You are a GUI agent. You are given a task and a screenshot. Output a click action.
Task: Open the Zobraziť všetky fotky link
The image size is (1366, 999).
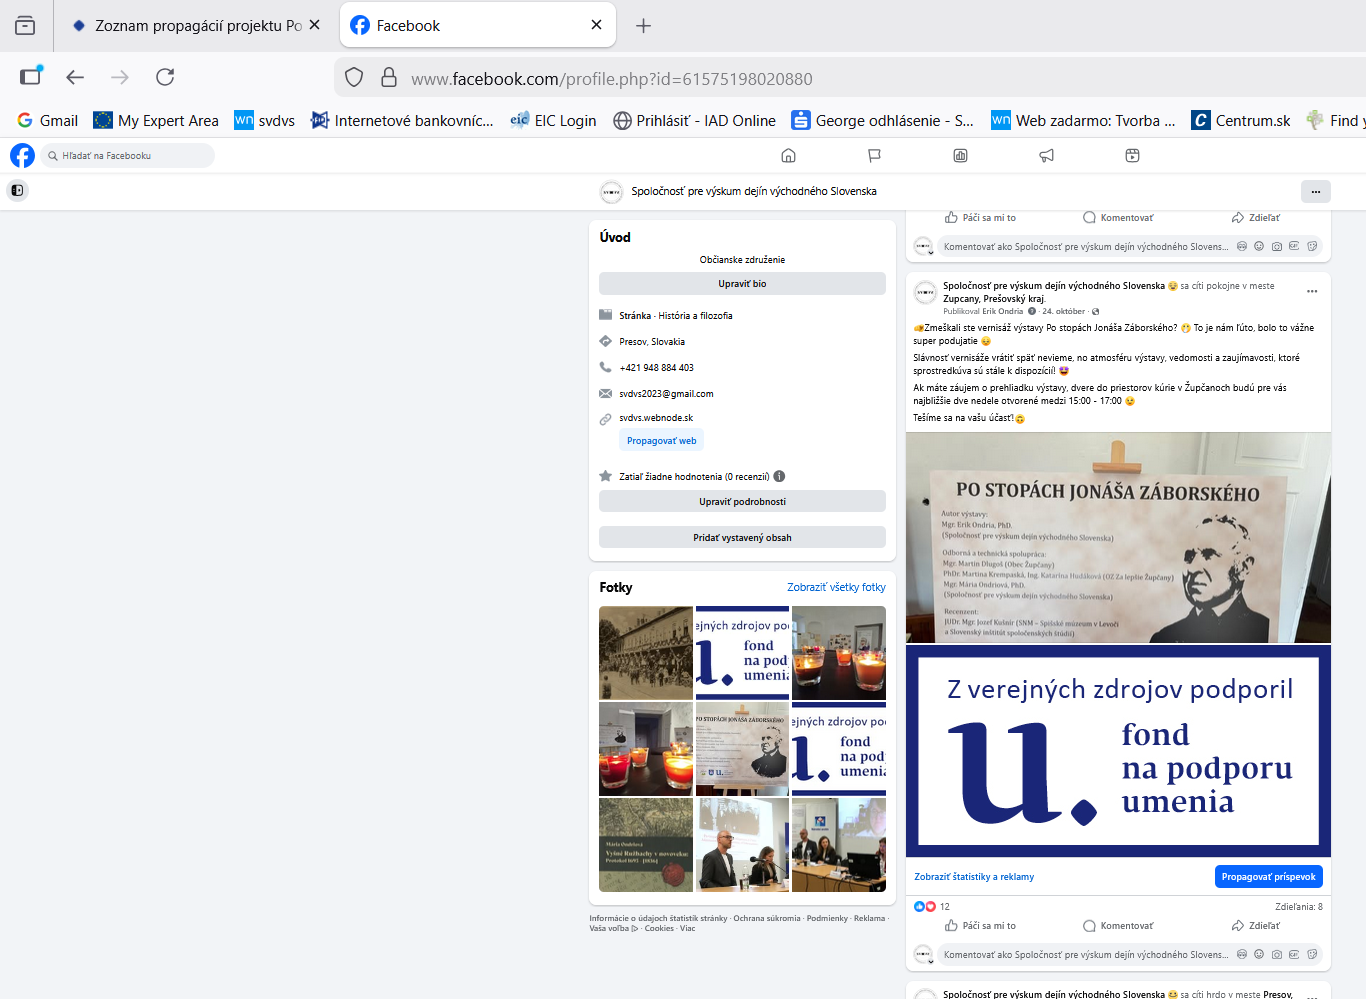[836, 587]
